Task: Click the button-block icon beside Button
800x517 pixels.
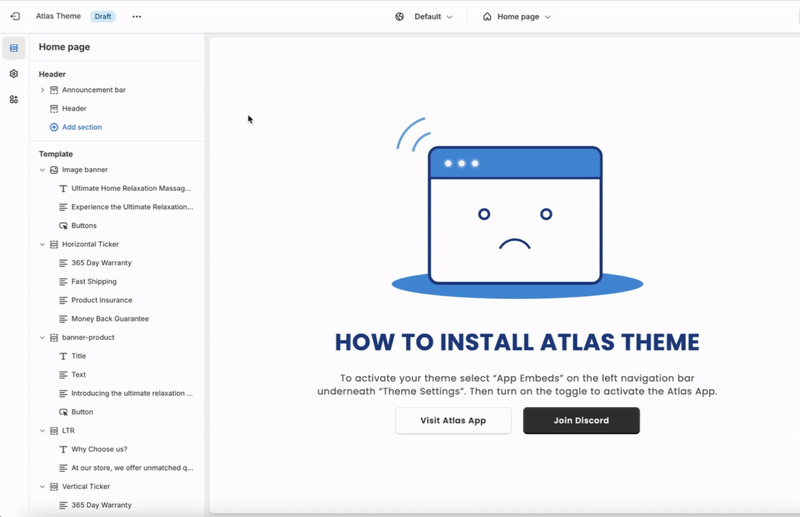Action: (63, 412)
